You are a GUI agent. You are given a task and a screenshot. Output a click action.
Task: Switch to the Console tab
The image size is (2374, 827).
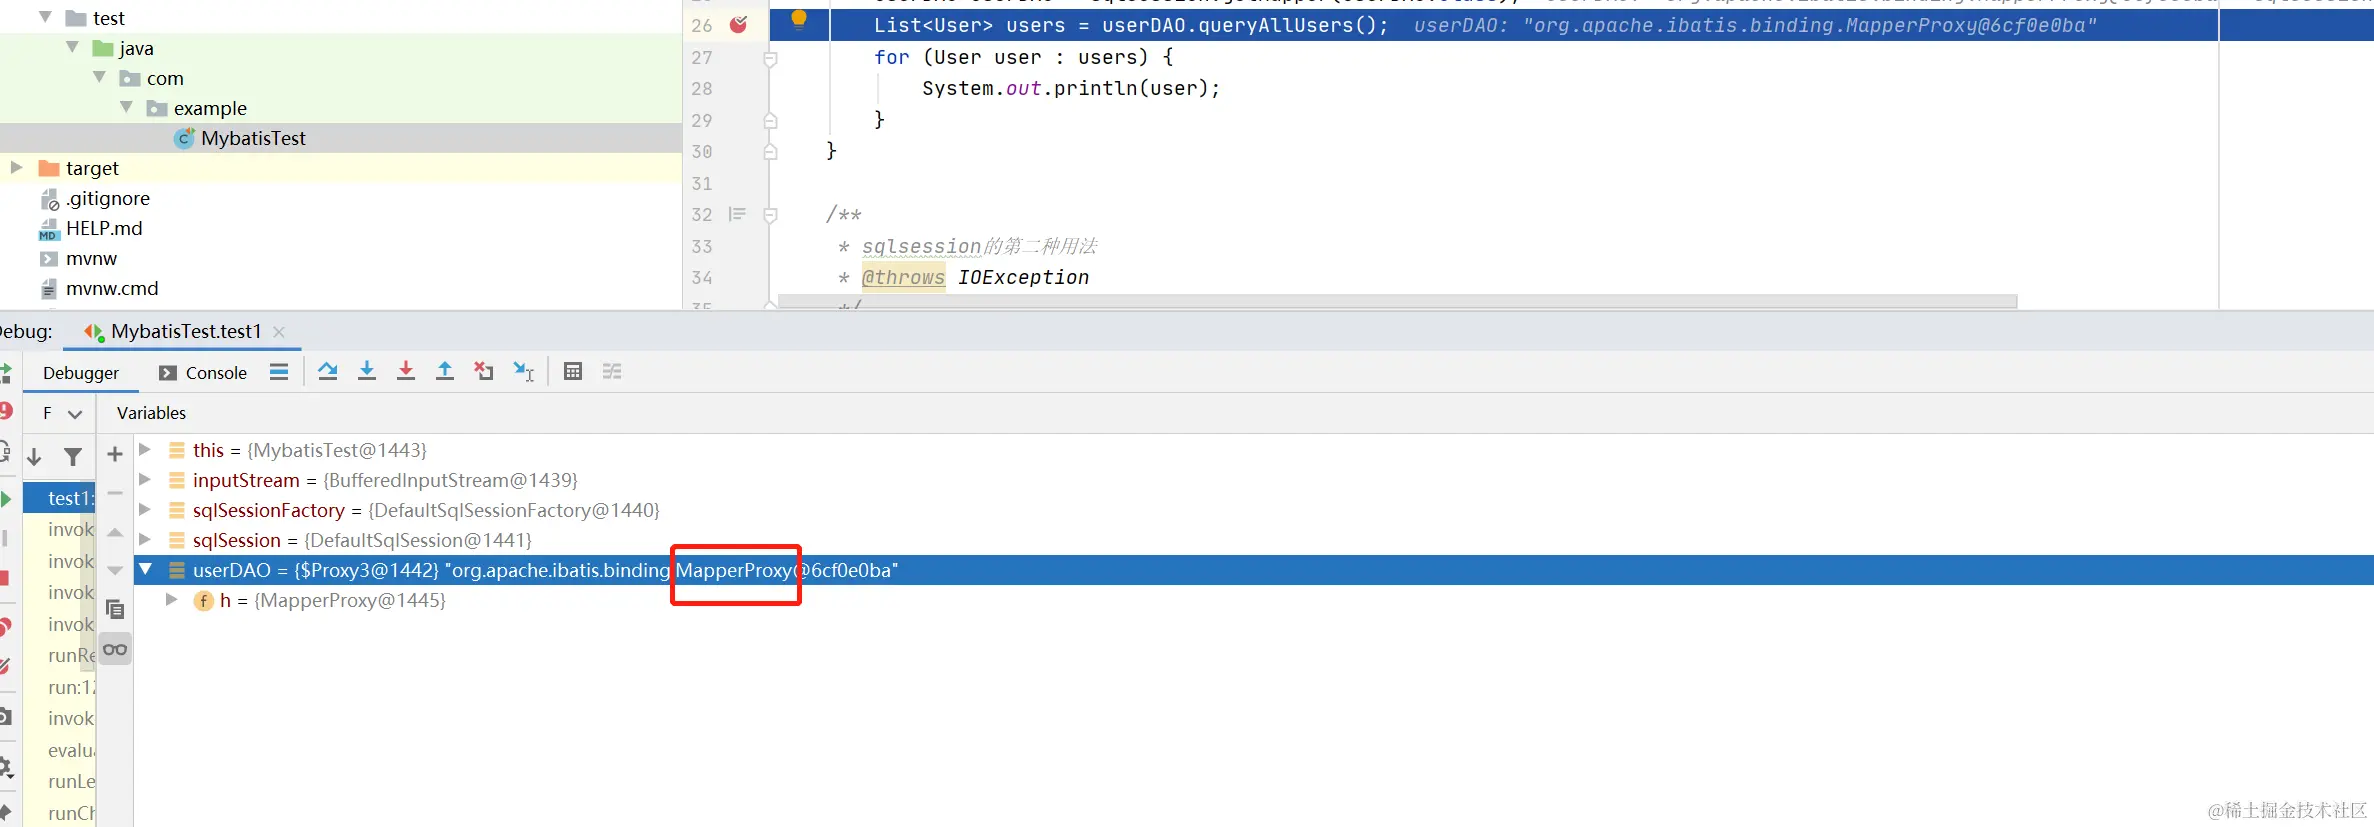[204, 373]
